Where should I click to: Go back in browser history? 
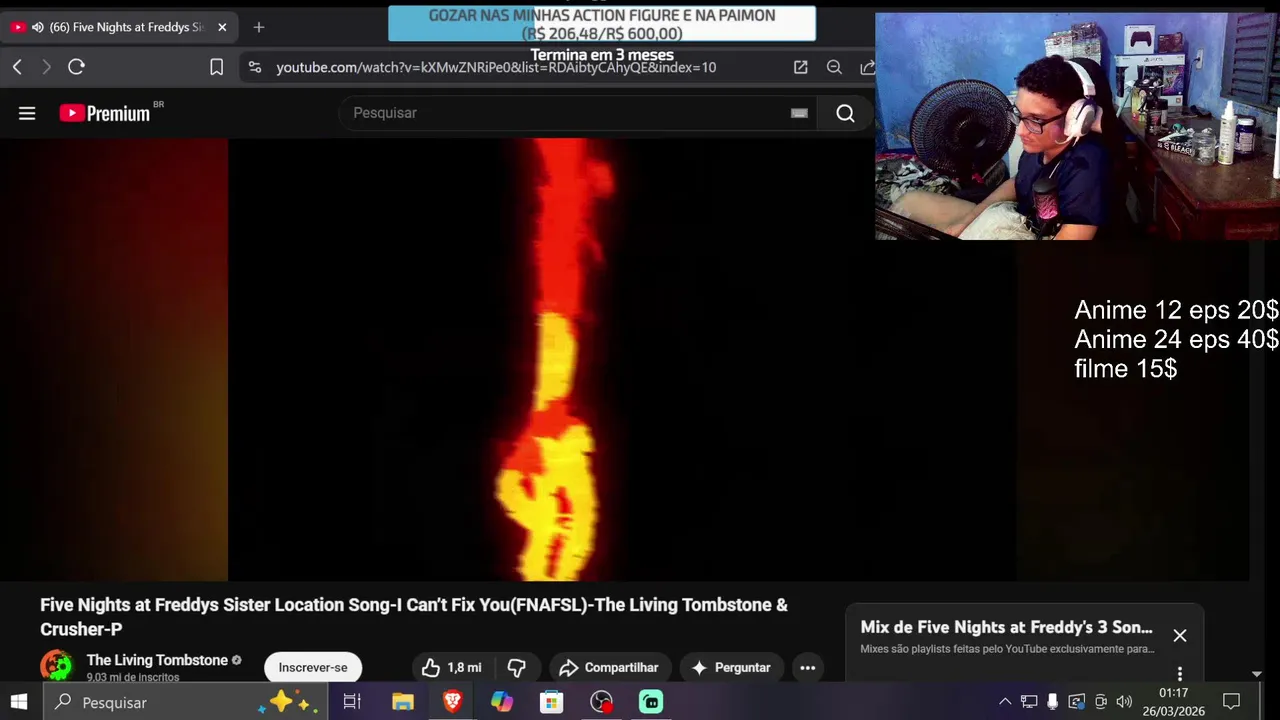click(x=17, y=67)
